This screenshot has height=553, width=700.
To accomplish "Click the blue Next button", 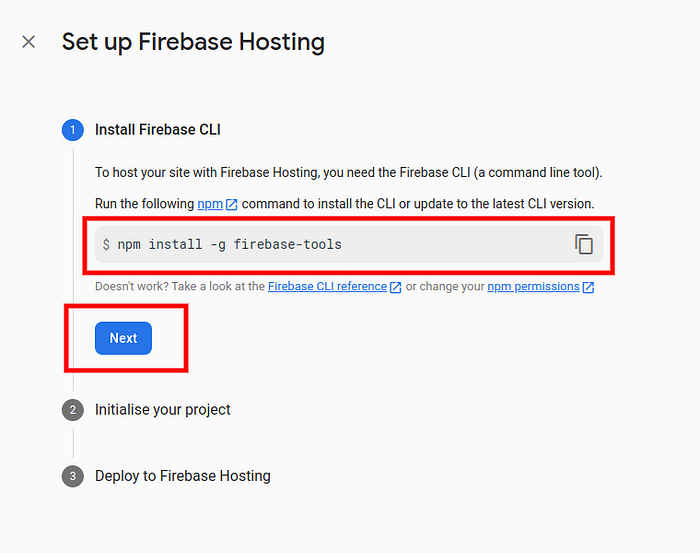I will 123,338.
